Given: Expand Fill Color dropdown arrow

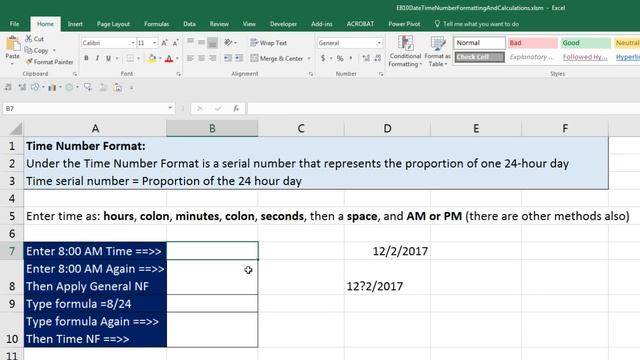Looking at the screenshot, I should coord(160,58).
